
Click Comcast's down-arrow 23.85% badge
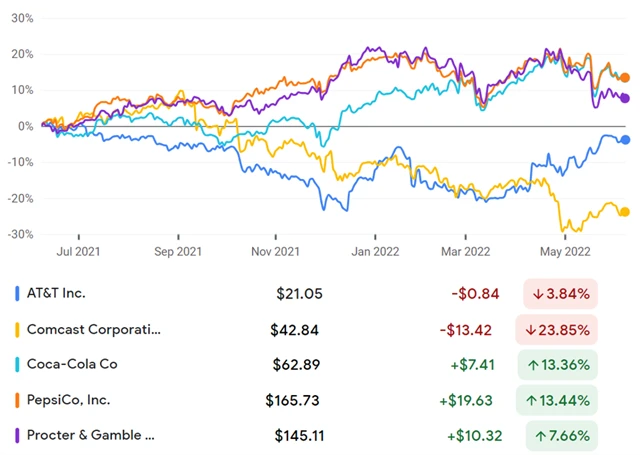pyautogui.click(x=559, y=329)
